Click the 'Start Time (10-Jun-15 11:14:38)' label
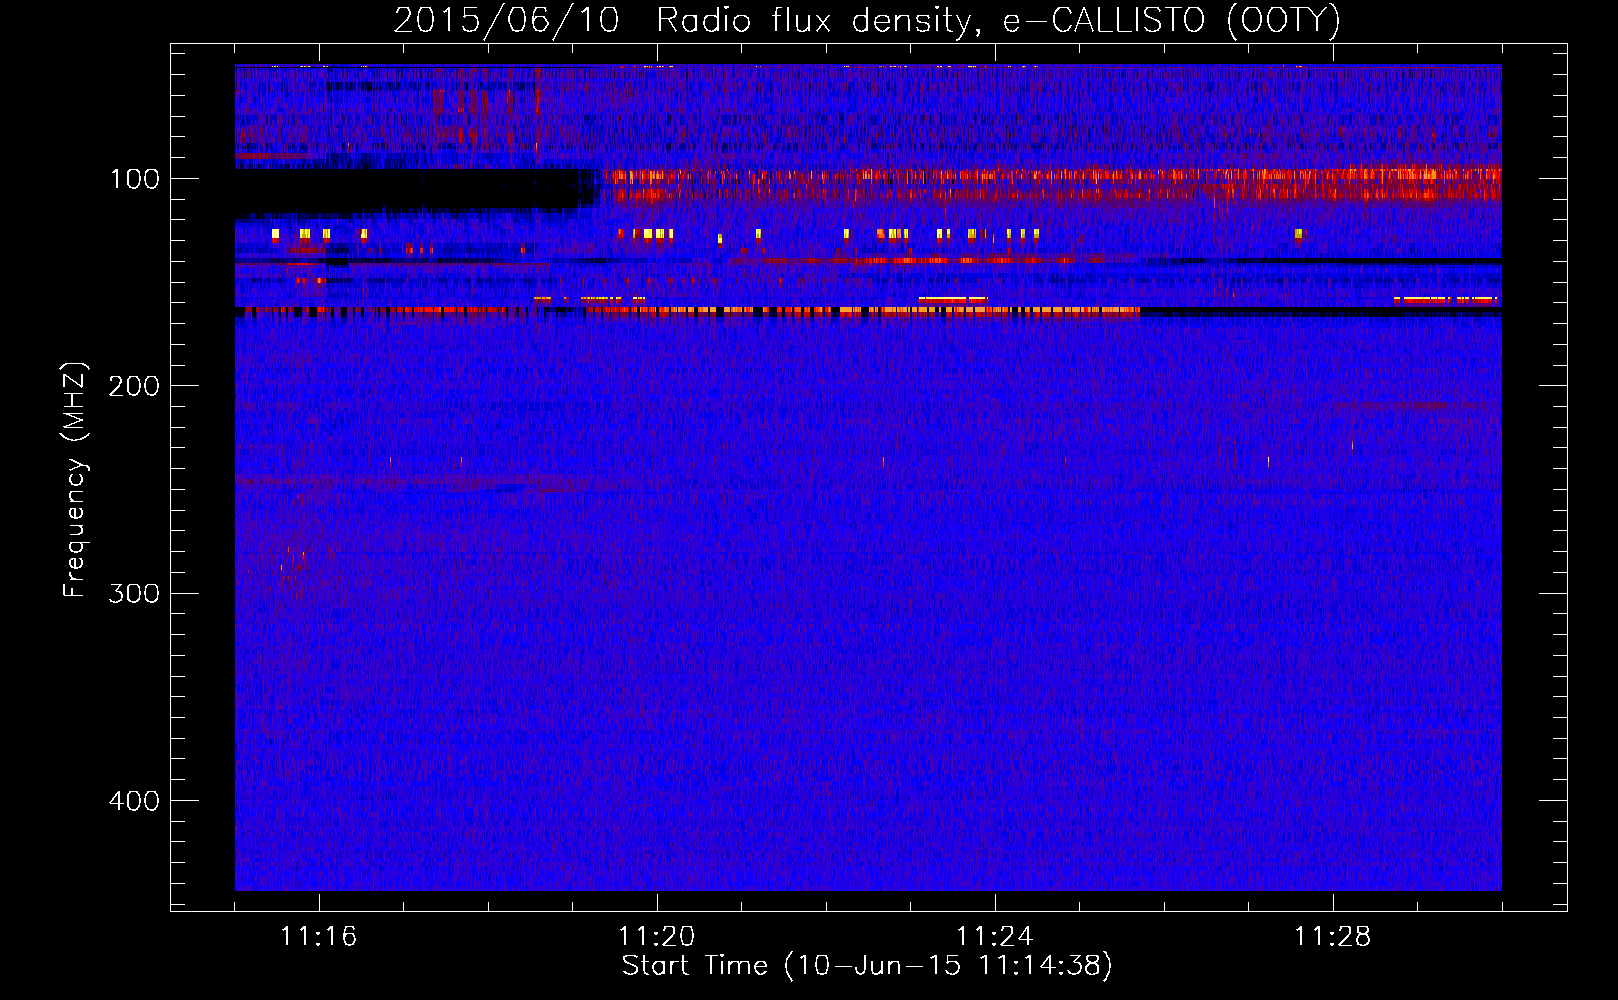The width and height of the screenshot is (1618, 1000). (867, 966)
